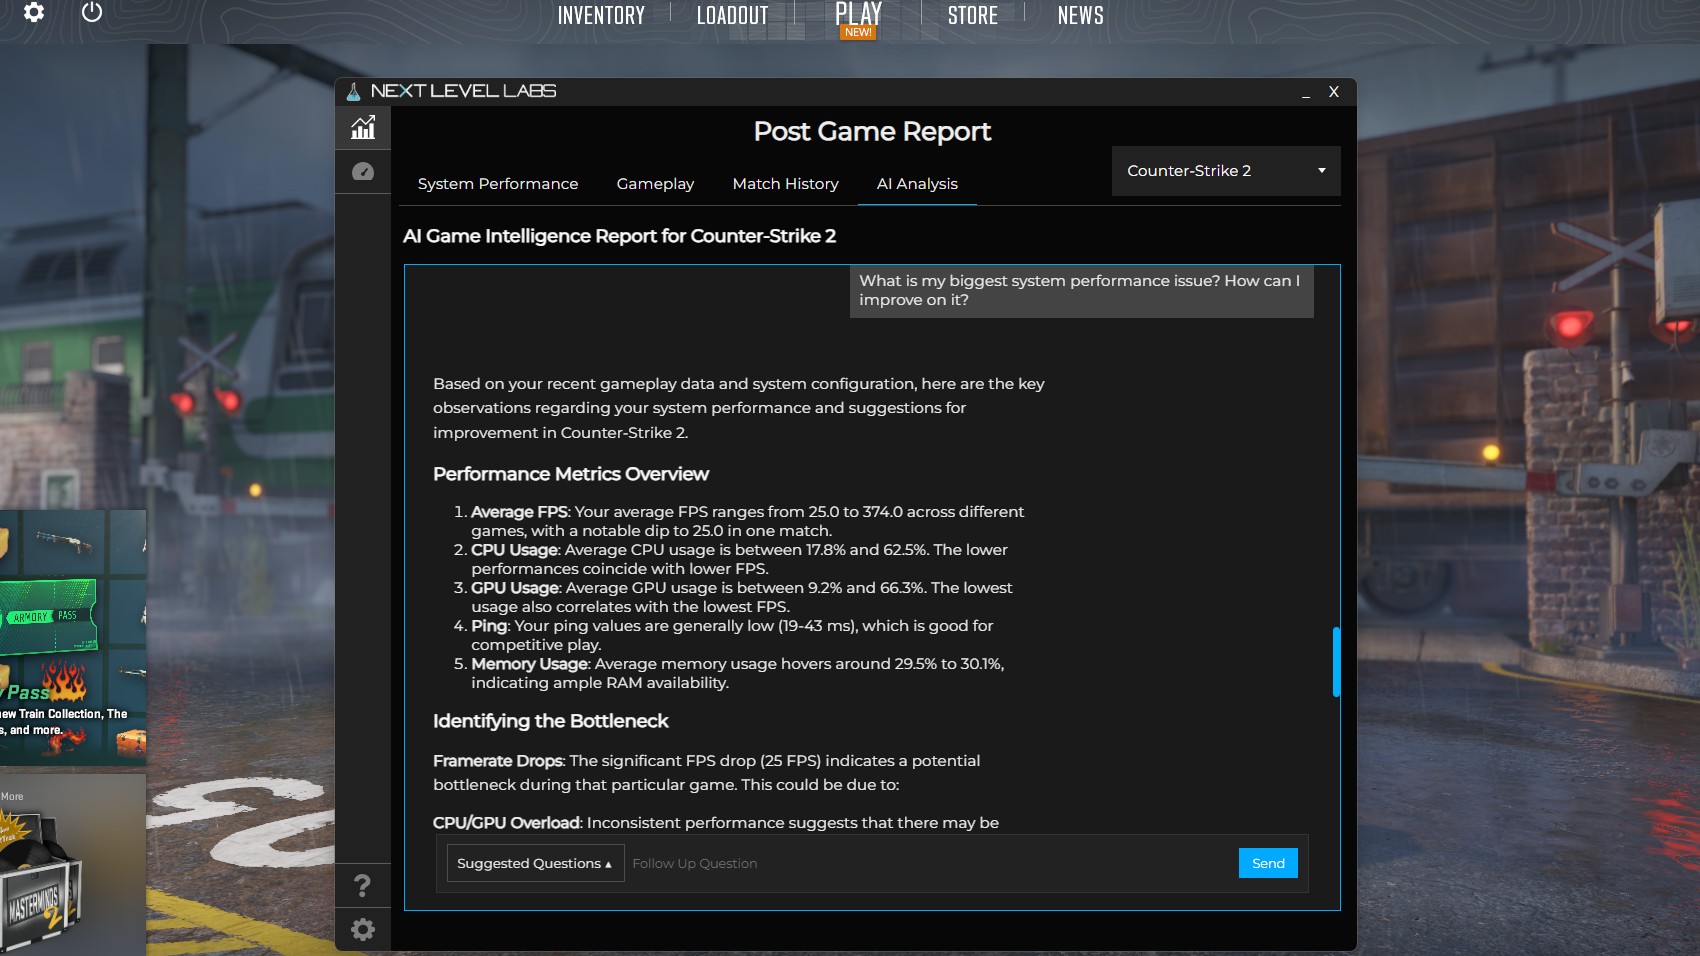Image resolution: width=1700 pixels, height=956 pixels.
Task: Switch to the Gameplay tab
Action: (655, 184)
